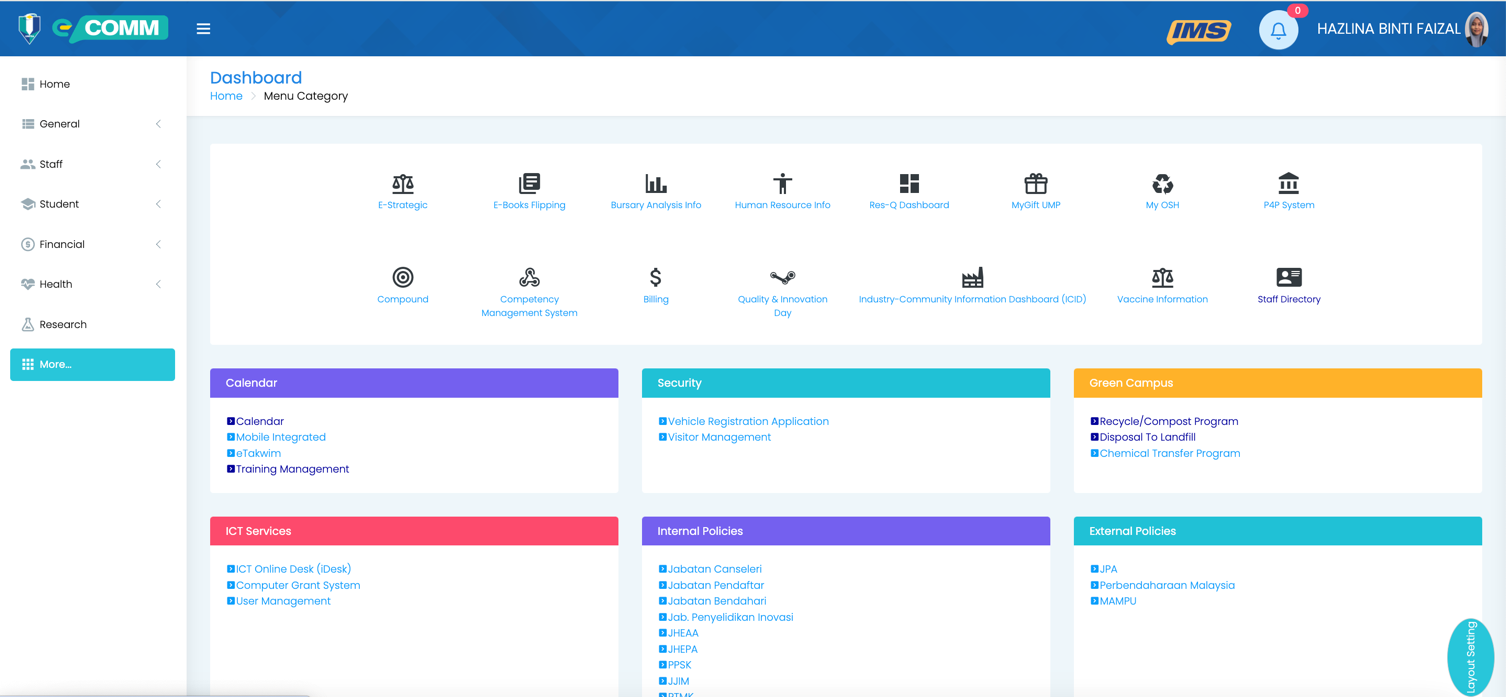Toggle the hamburger sidebar menu
The image size is (1506, 697).
coord(203,29)
